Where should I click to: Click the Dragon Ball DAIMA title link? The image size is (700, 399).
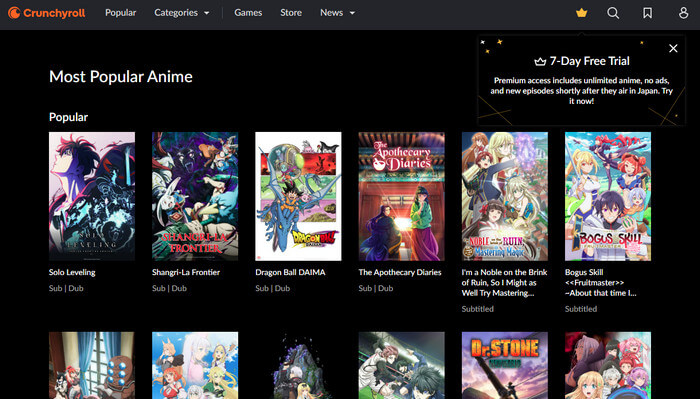290,272
